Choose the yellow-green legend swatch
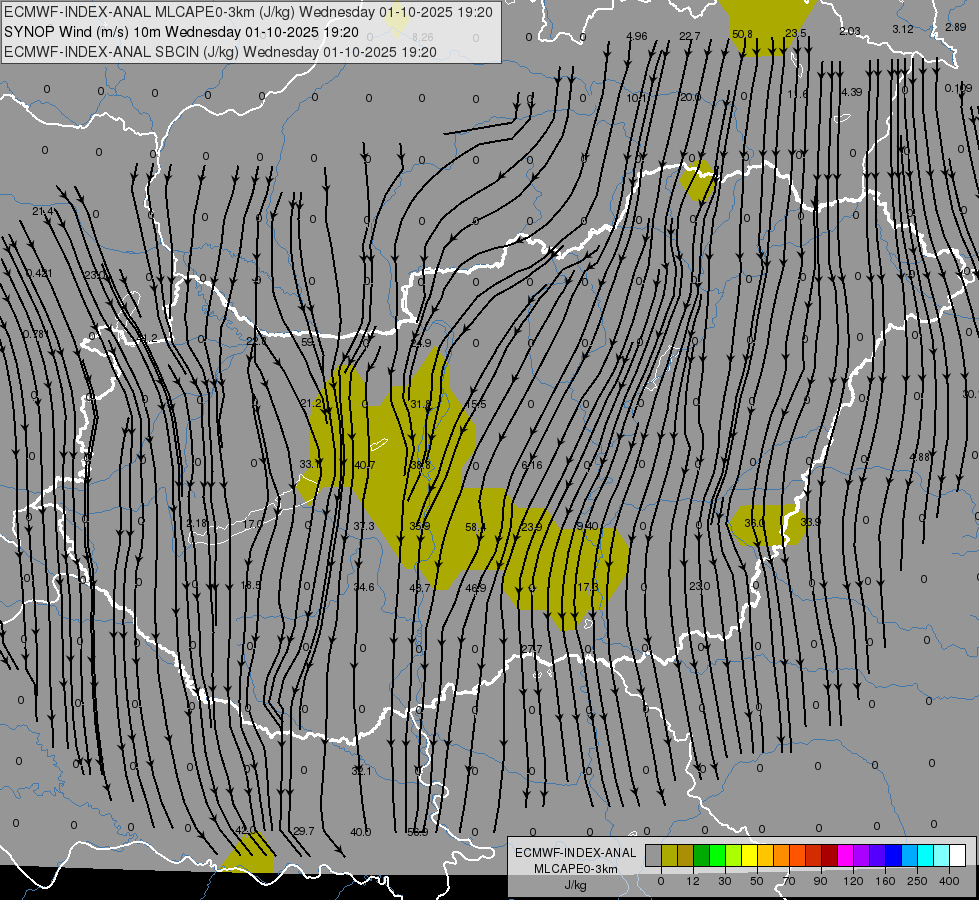979x900 pixels. coord(734,855)
